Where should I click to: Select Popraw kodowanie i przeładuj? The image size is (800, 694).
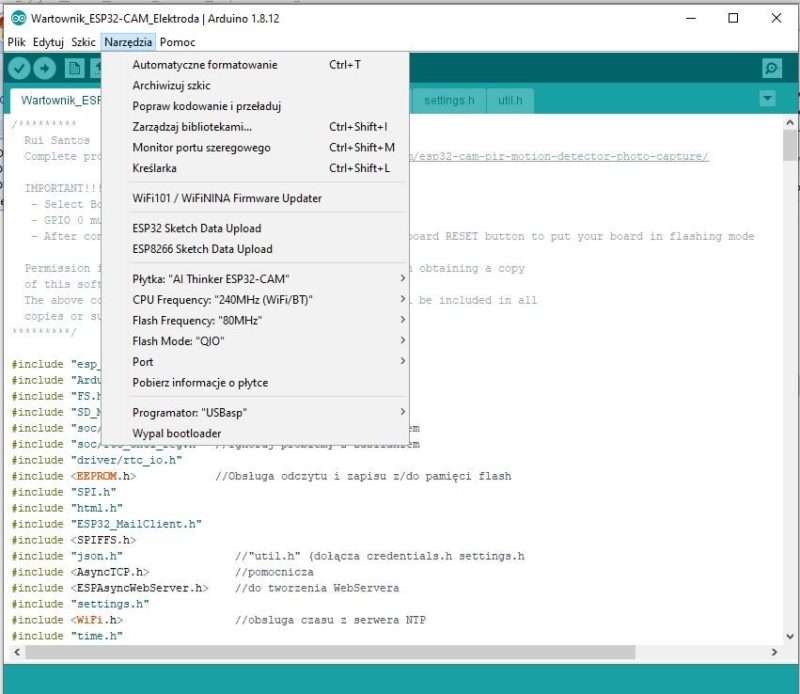[x=255, y=106]
